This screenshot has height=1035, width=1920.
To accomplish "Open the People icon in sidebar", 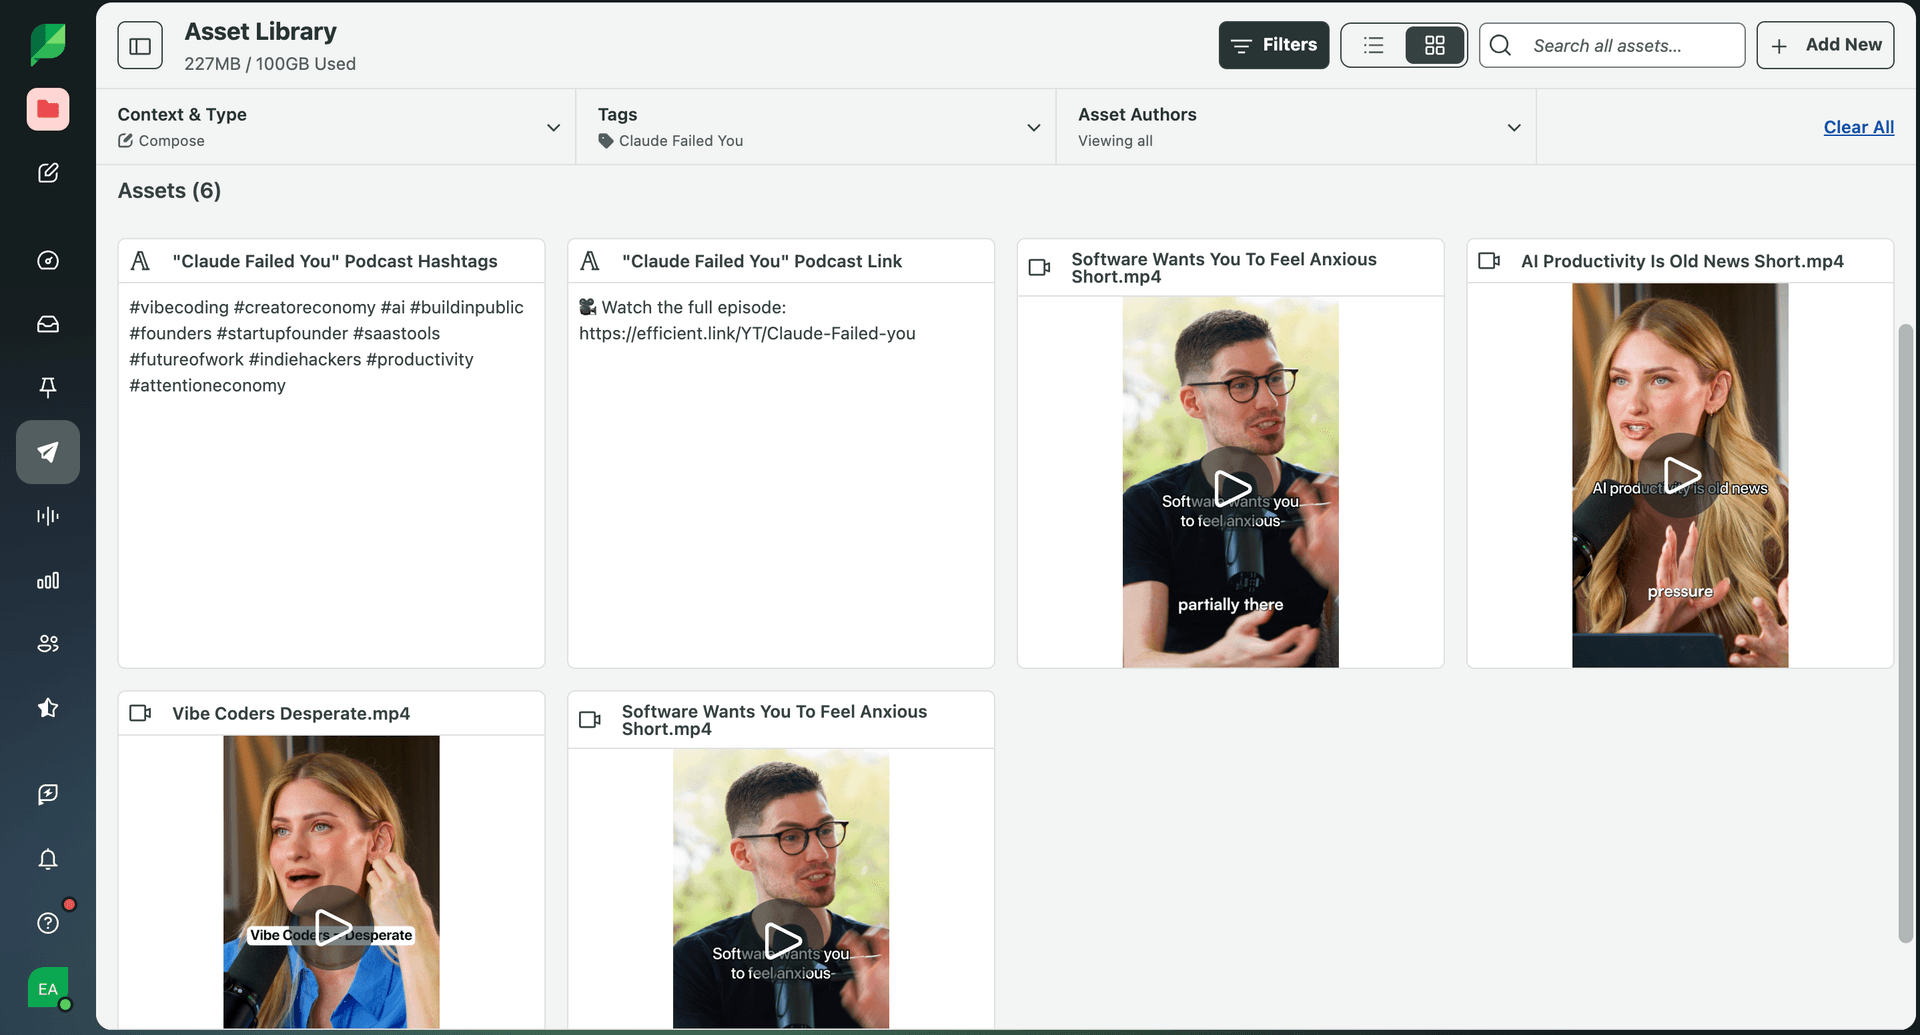I will click(48, 644).
